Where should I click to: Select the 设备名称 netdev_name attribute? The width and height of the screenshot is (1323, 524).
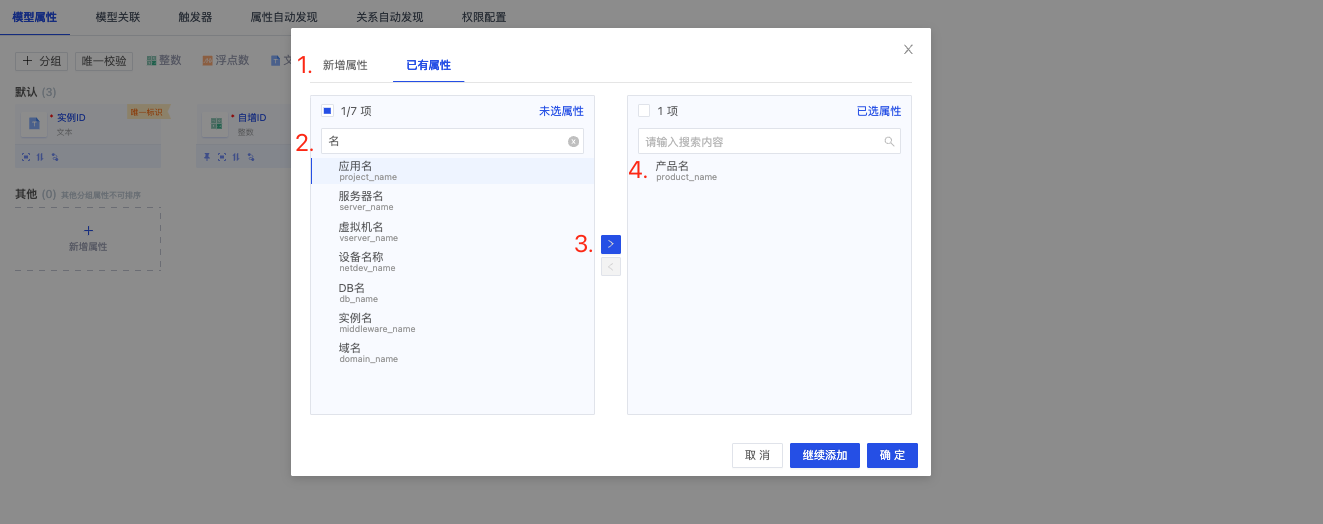click(x=452, y=262)
